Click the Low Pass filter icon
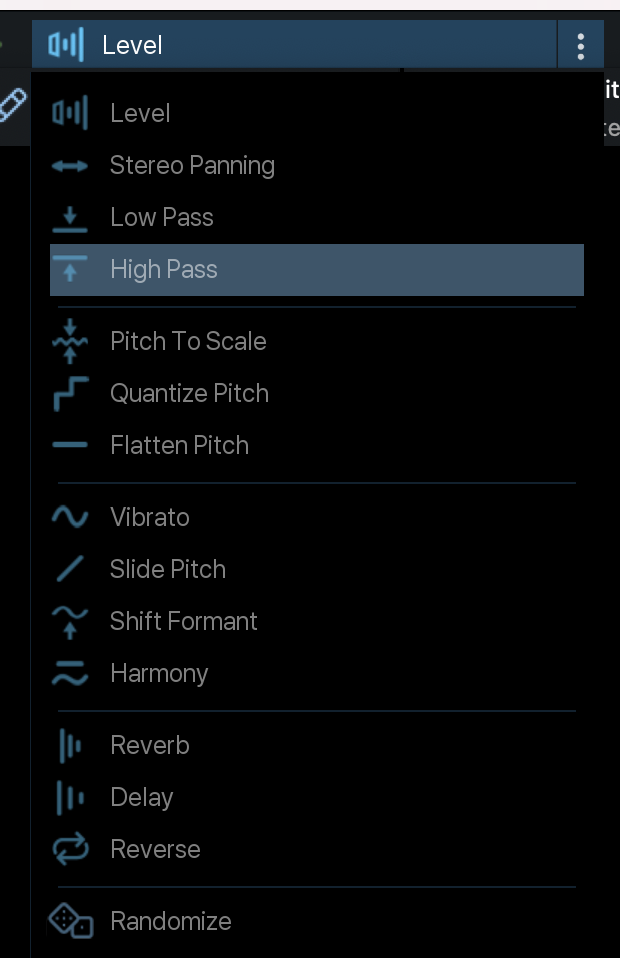 pyautogui.click(x=69, y=218)
